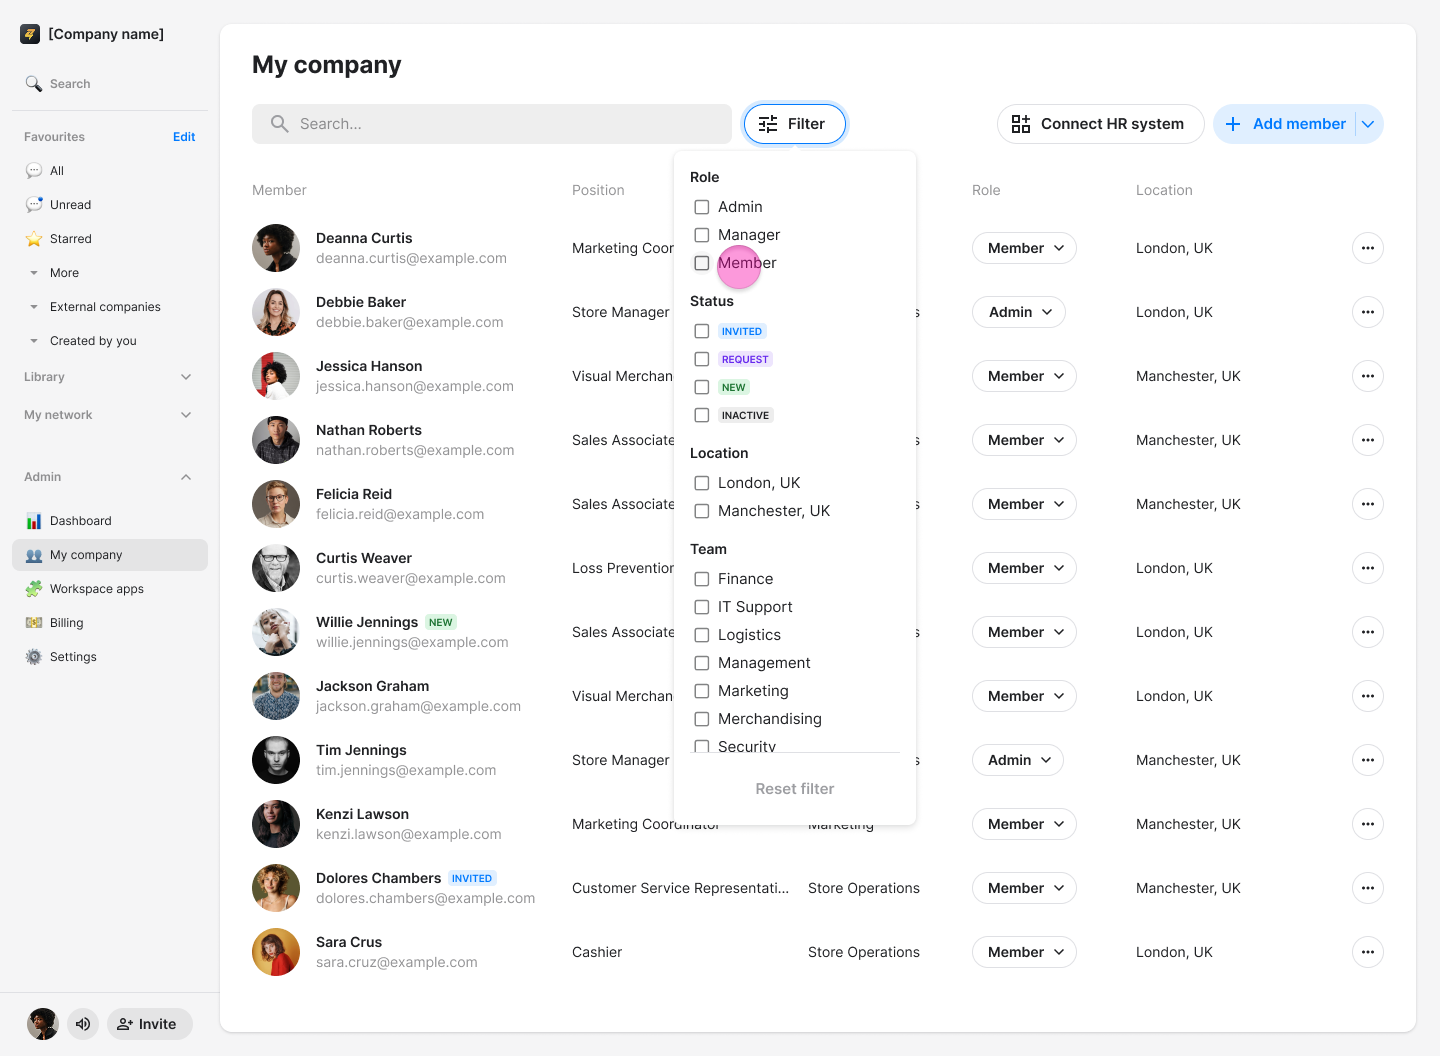Collapse the Admin section
Image resolution: width=1440 pixels, height=1056 pixels.
pyautogui.click(x=186, y=477)
